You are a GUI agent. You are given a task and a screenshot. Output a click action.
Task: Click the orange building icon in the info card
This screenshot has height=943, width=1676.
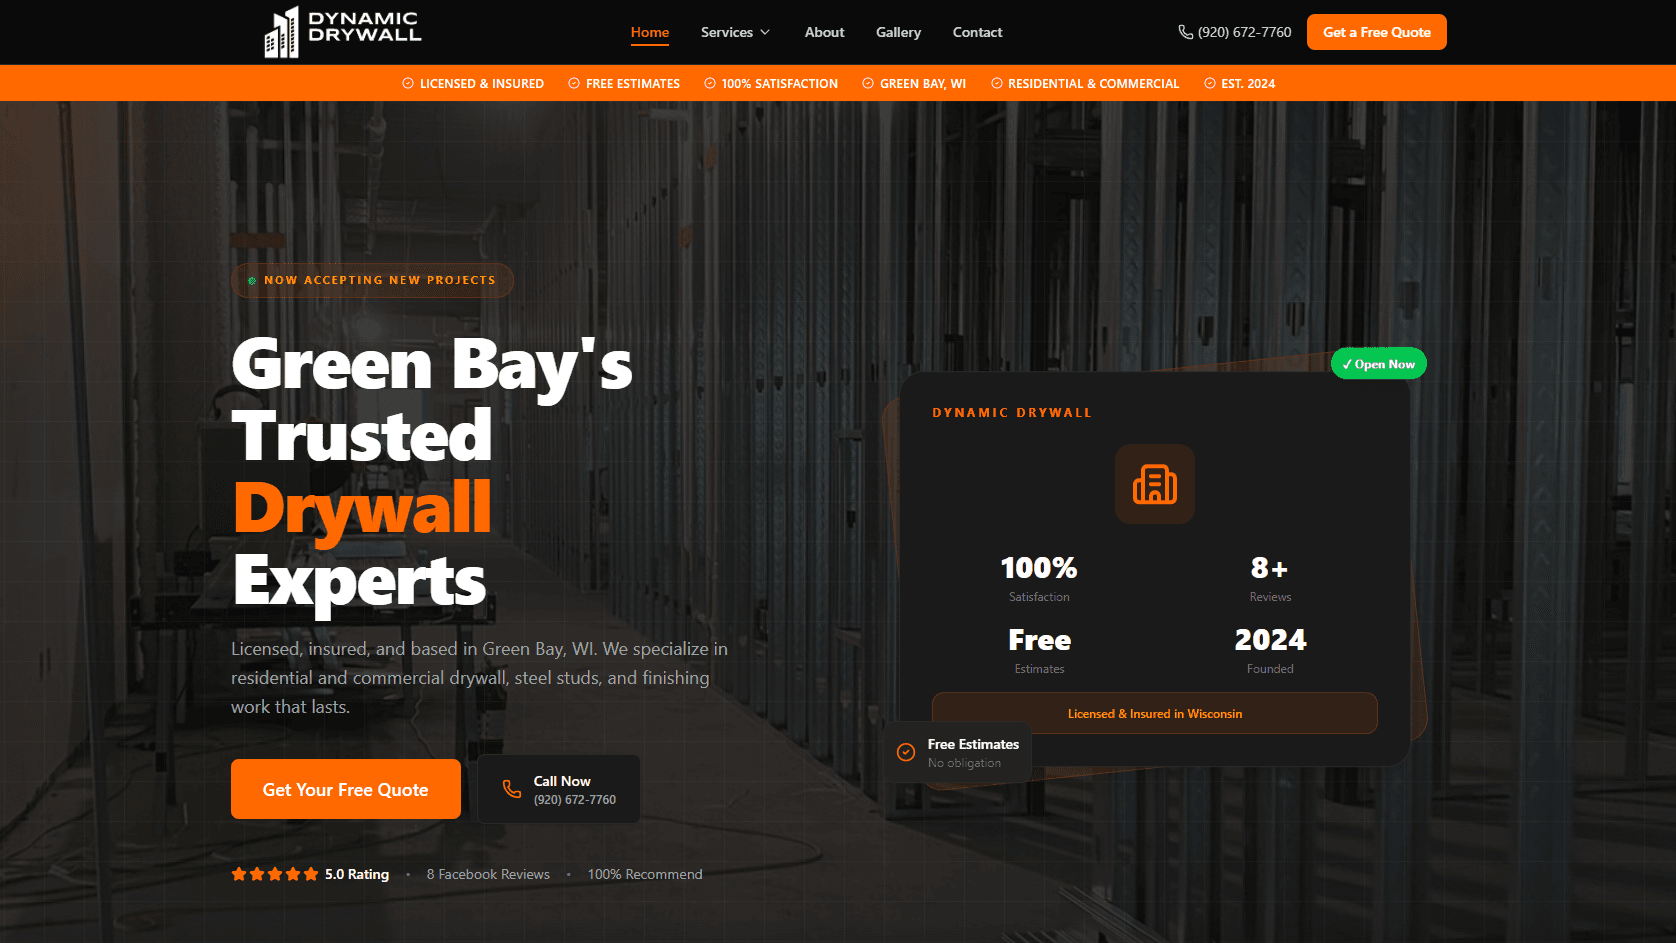coord(1155,484)
